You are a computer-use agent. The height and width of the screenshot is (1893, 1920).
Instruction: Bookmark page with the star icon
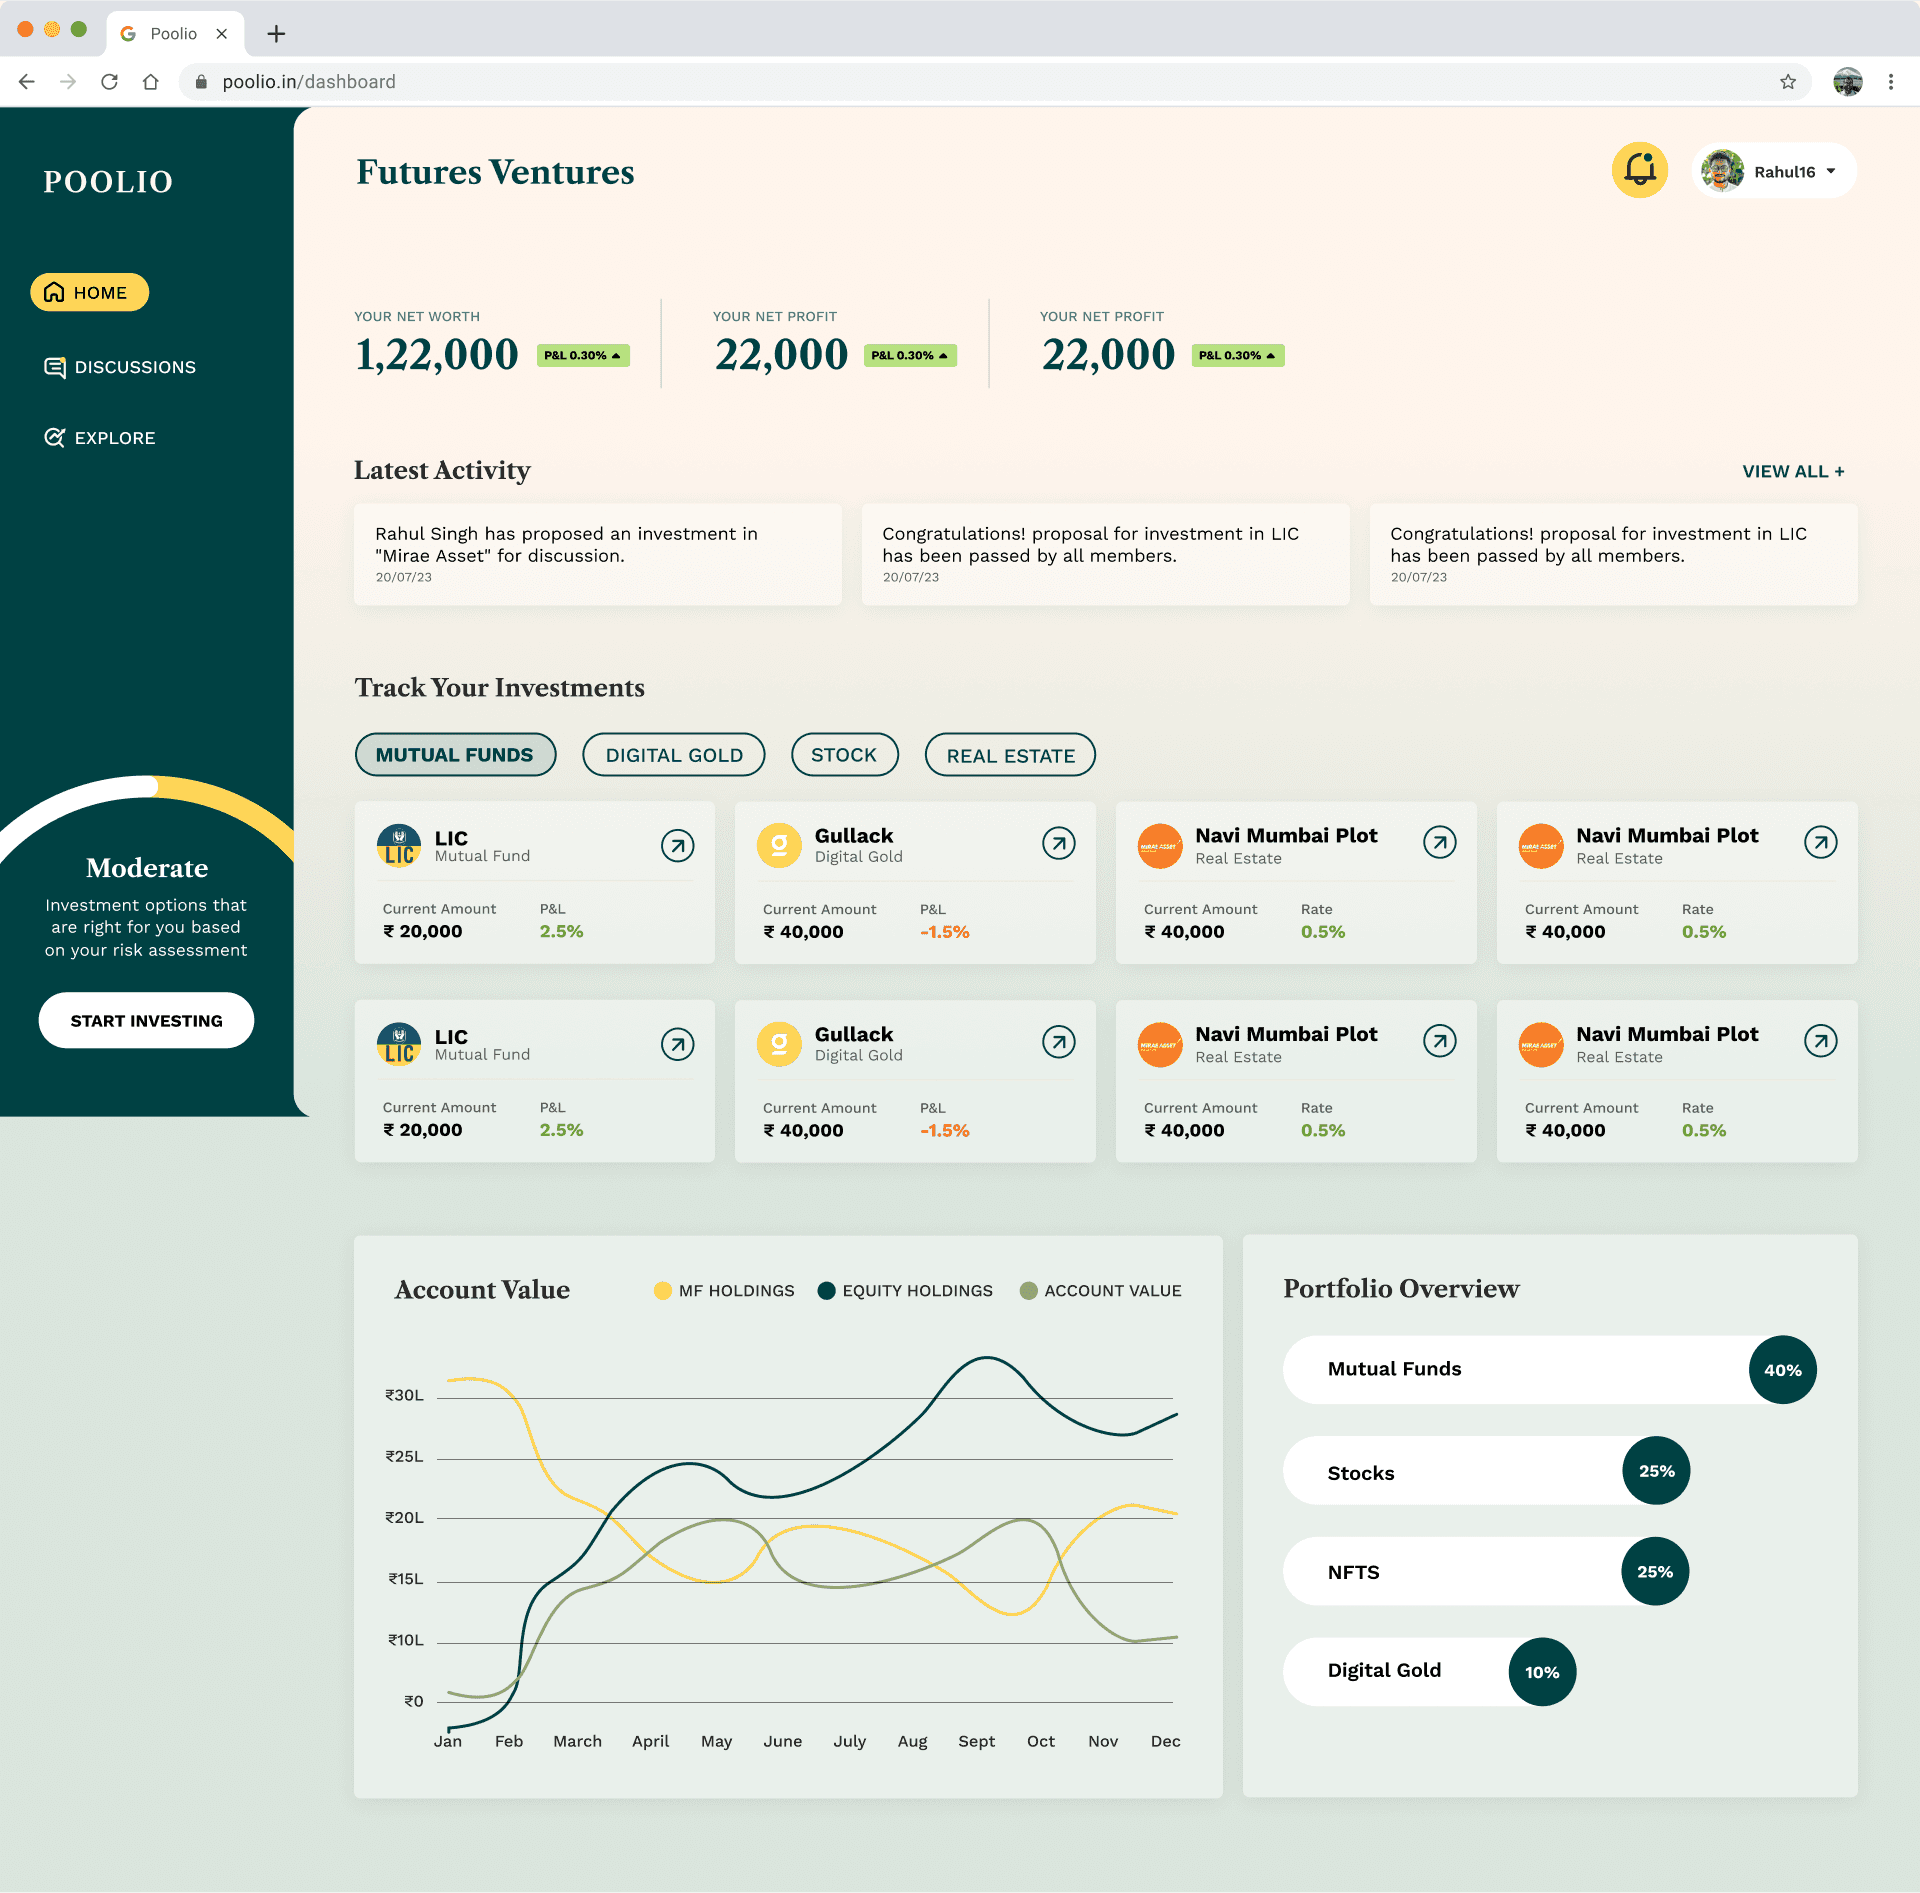click(x=1788, y=82)
